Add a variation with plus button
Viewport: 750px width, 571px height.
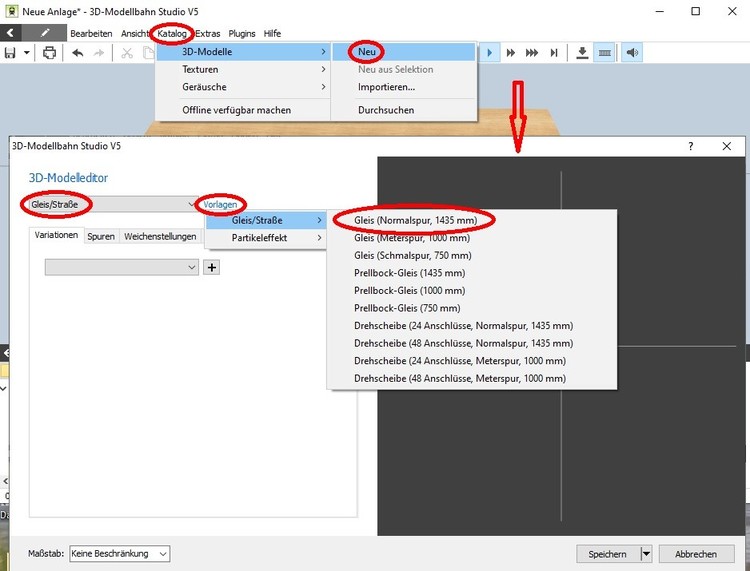211,267
